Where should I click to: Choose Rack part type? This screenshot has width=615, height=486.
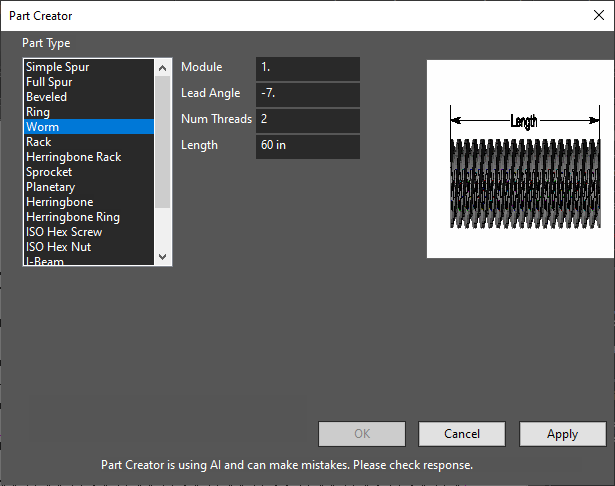coord(89,142)
